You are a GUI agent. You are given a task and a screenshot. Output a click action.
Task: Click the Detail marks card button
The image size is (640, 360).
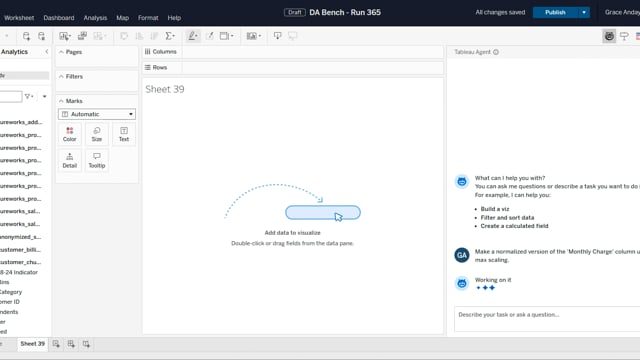coord(69,160)
